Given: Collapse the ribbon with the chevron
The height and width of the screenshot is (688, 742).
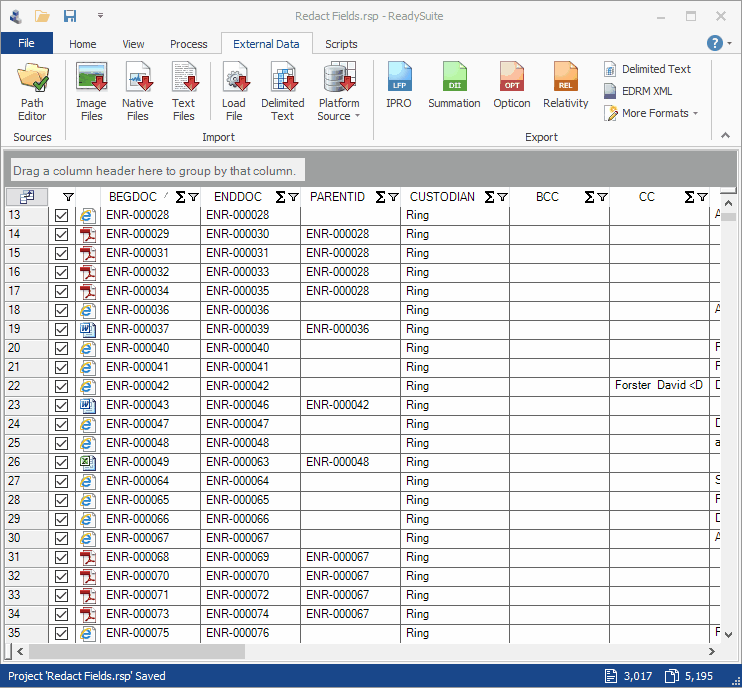Looking at the screenshot, I should point(725,135).
